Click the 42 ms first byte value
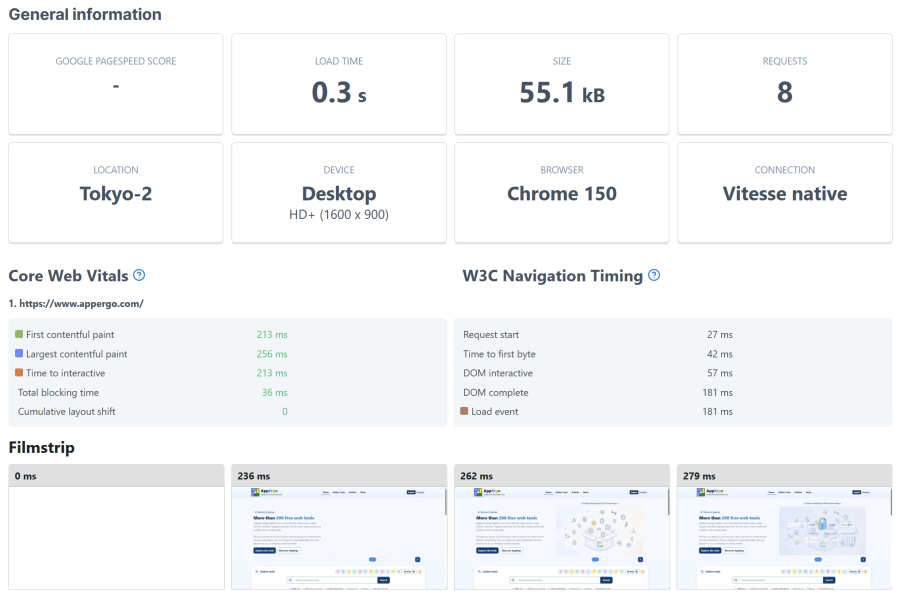Screen dimensions: 900x598 [720, 354]
